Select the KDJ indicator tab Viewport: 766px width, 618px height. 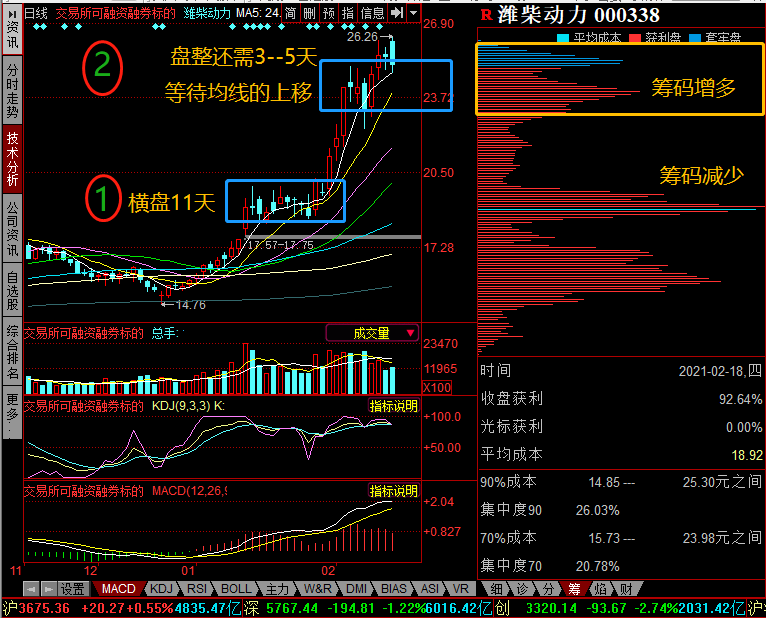[161, 589]
